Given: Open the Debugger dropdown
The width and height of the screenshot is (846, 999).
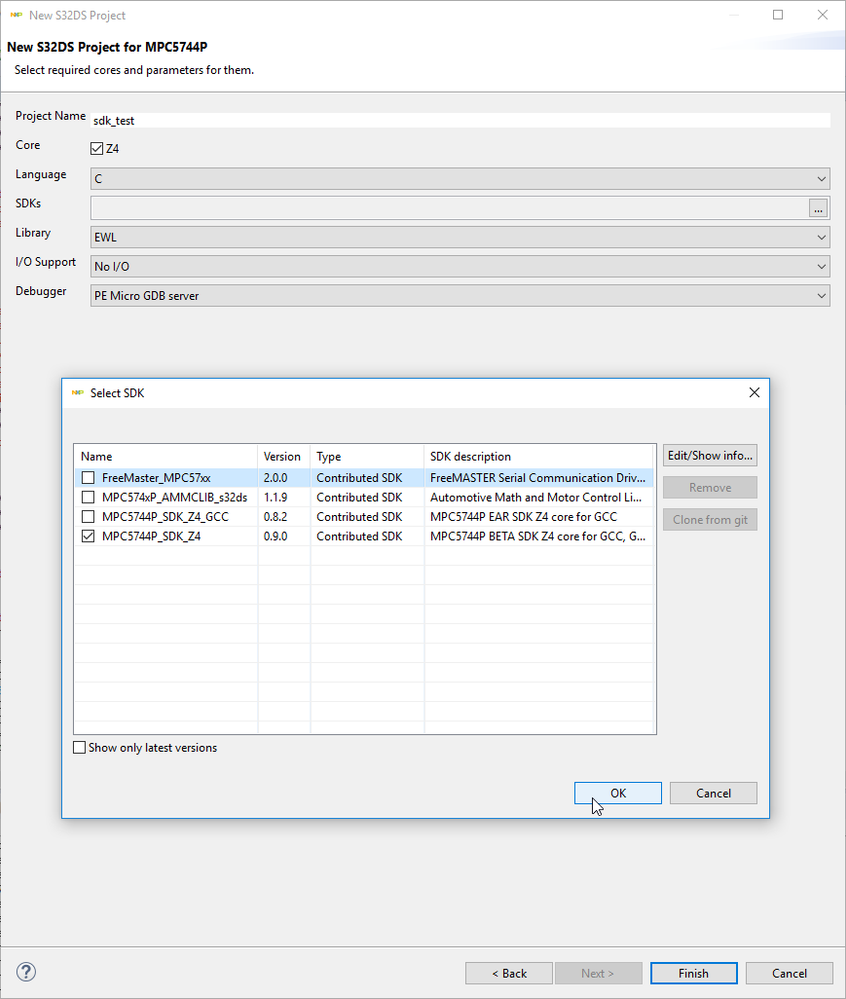Looking at the screenshot, I should 460,296.
